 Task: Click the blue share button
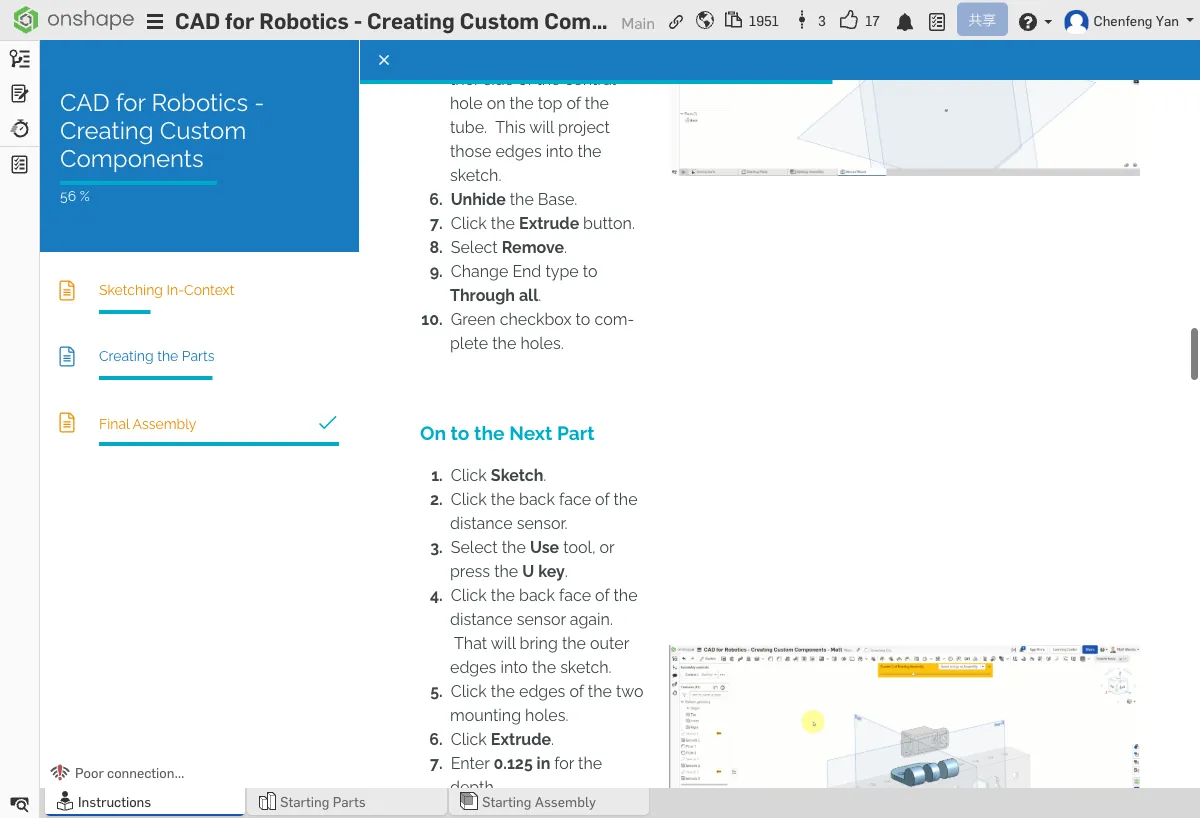click(981, 20)
